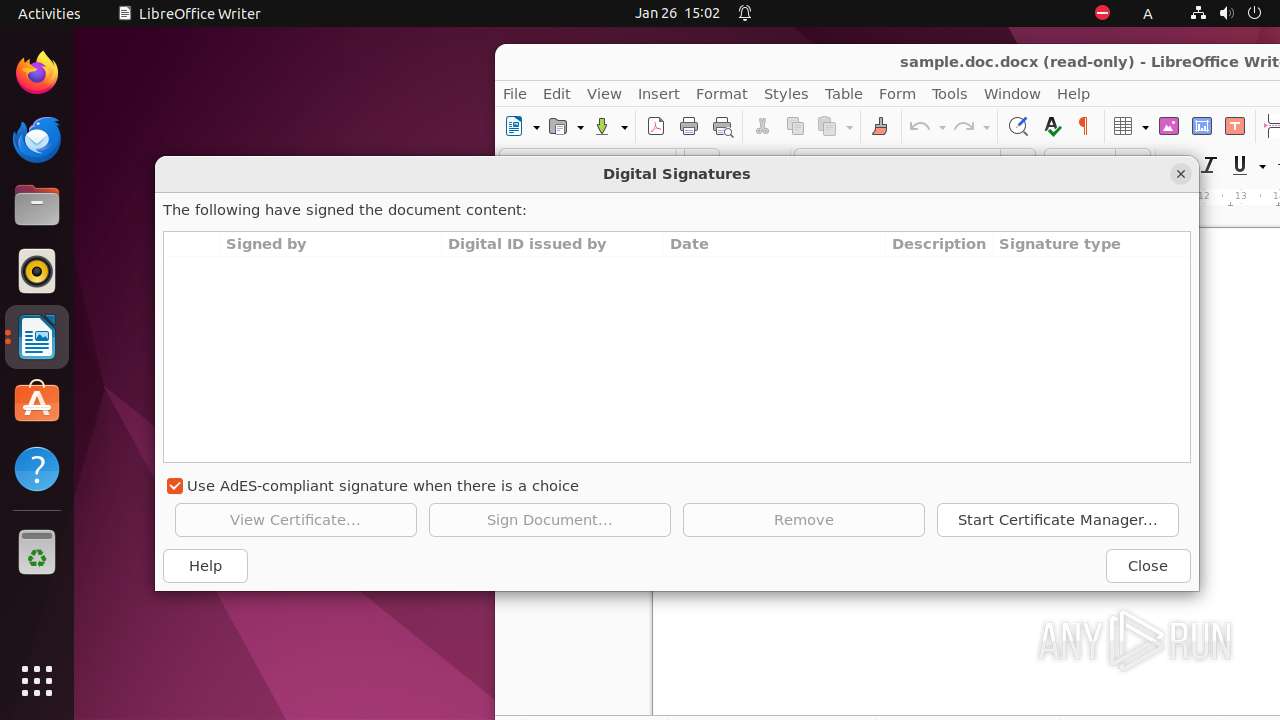Select Clone Formatting paintbrush icon
1280x720 pixels.
(880, 126)
